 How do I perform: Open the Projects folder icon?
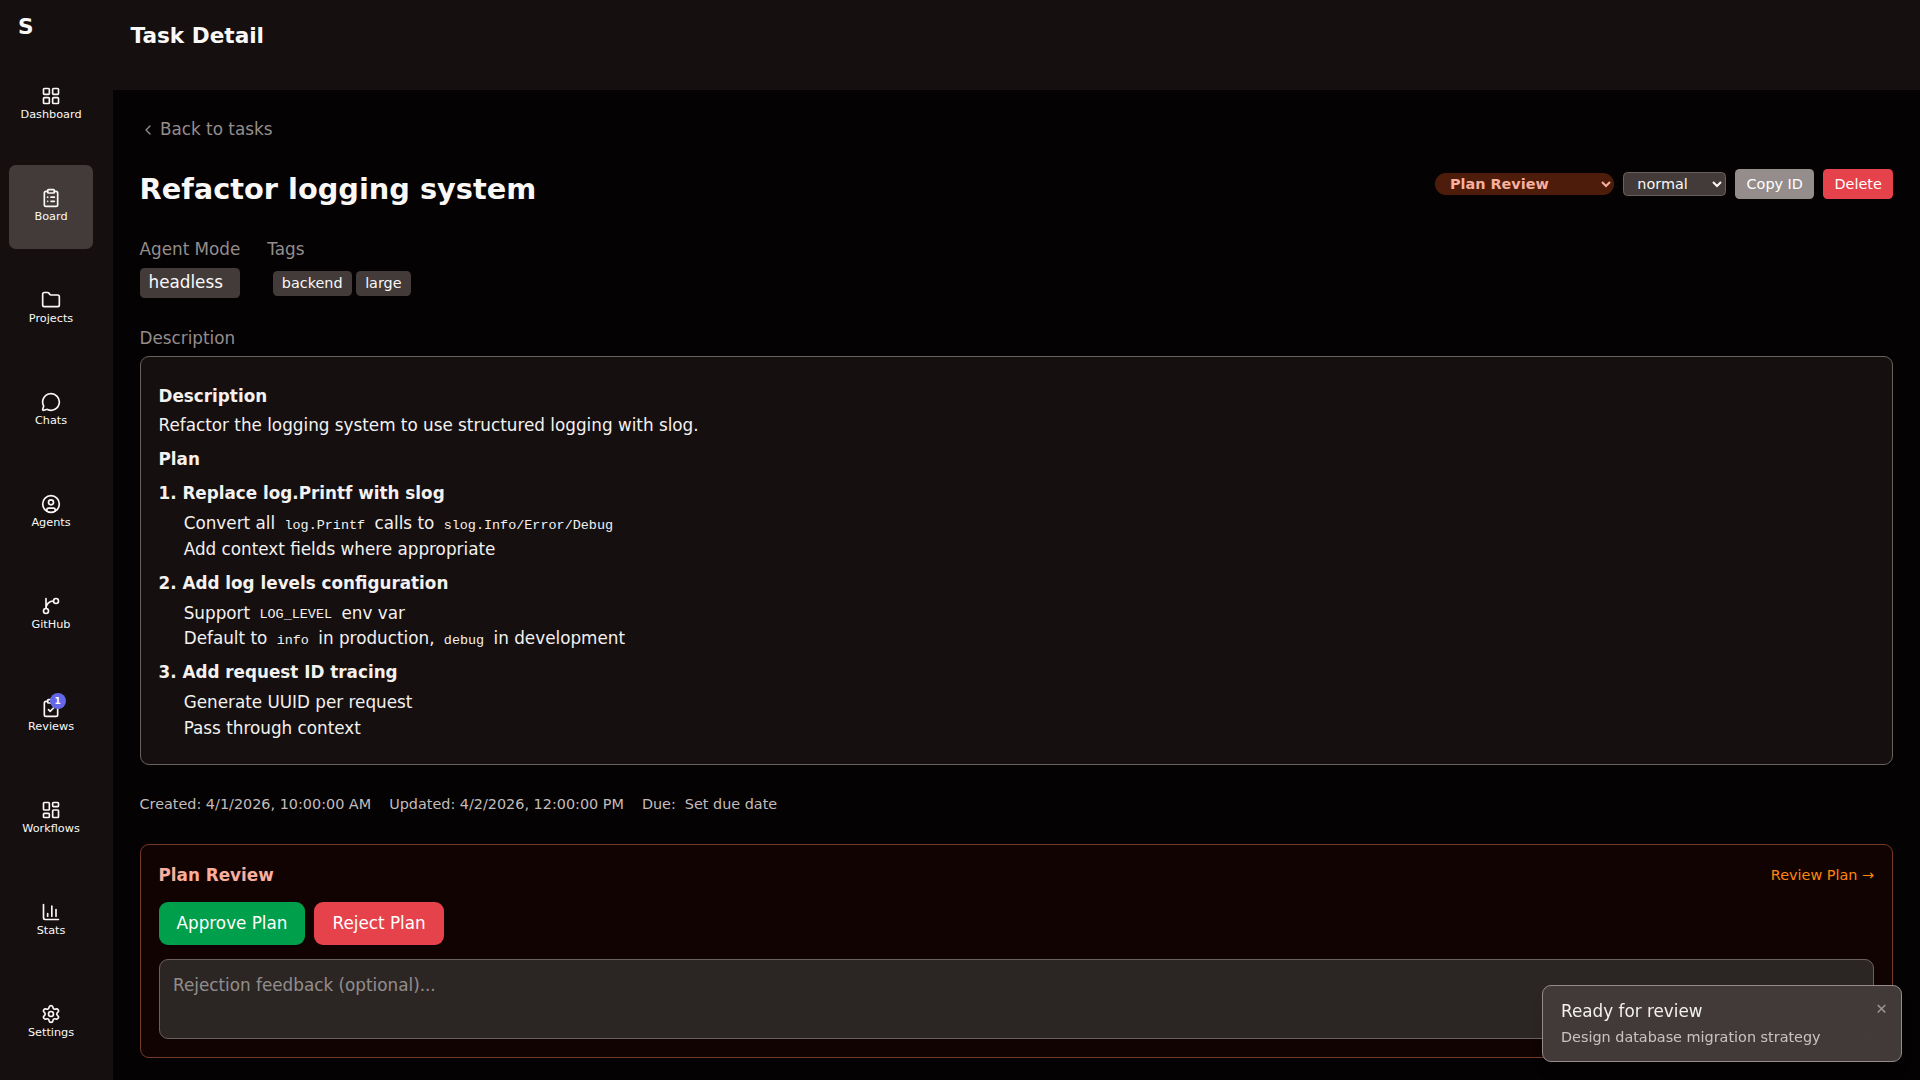pyautogui.click(x=51, y=307)
